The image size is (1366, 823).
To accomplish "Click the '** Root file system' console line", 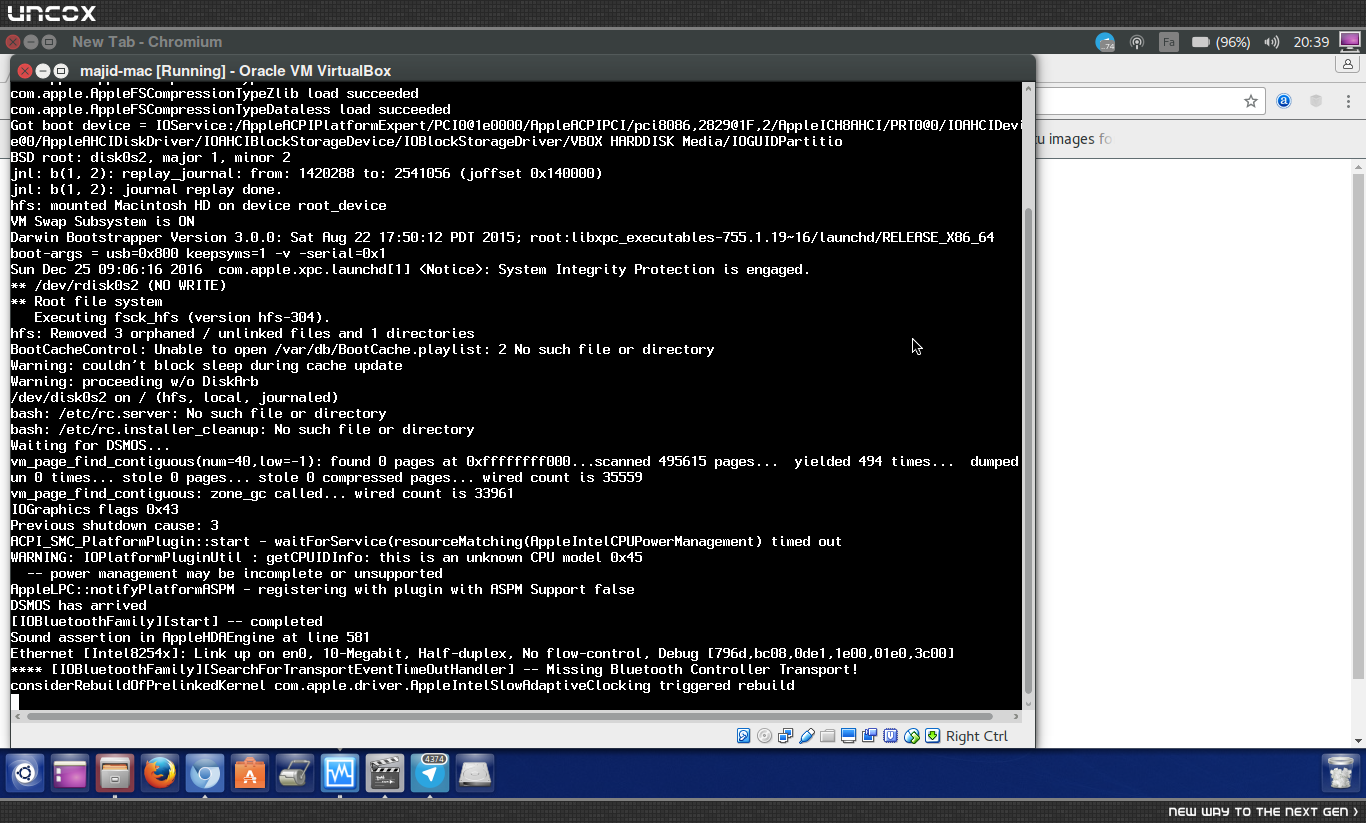I will tap(86, 301).
